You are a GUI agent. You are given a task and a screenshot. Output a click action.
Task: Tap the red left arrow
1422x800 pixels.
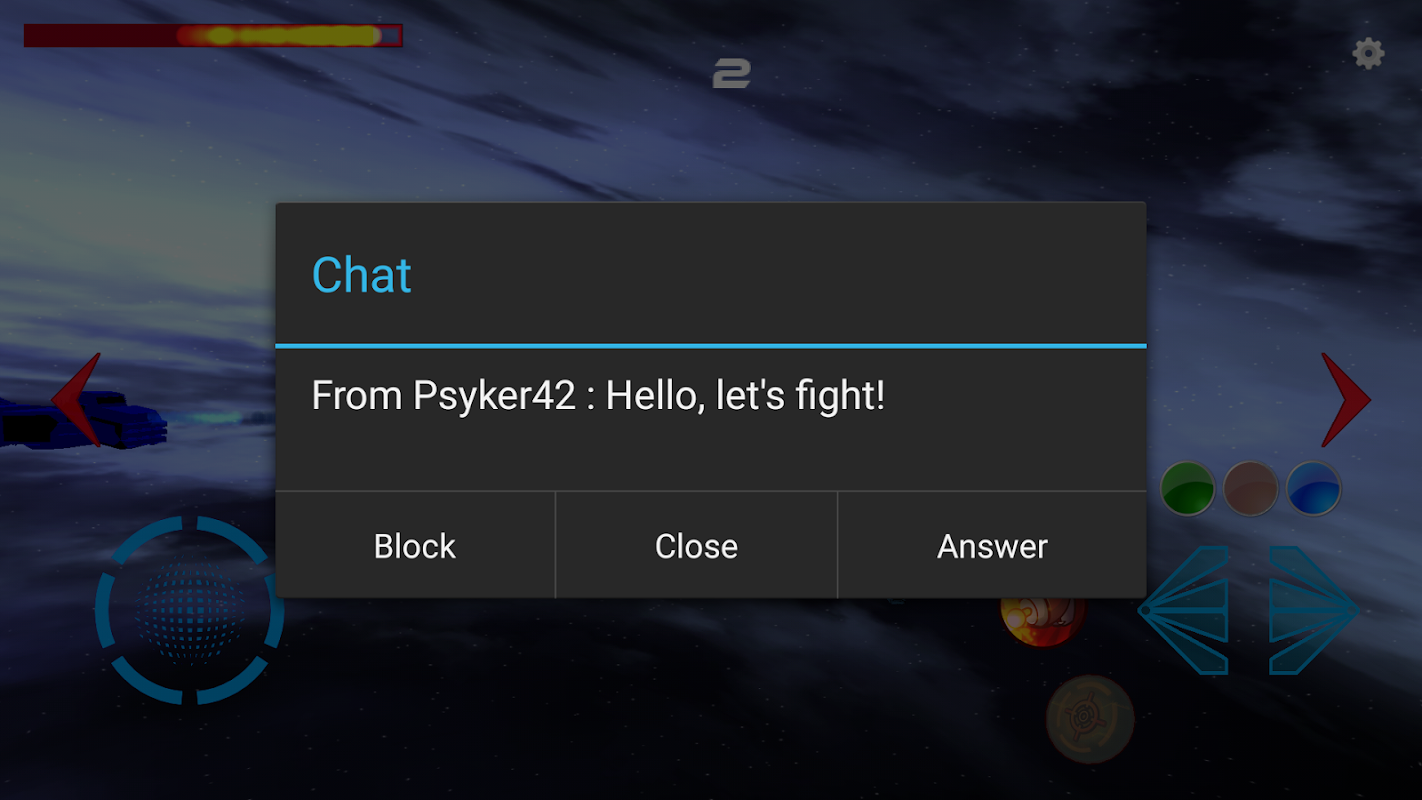[76, 399]
